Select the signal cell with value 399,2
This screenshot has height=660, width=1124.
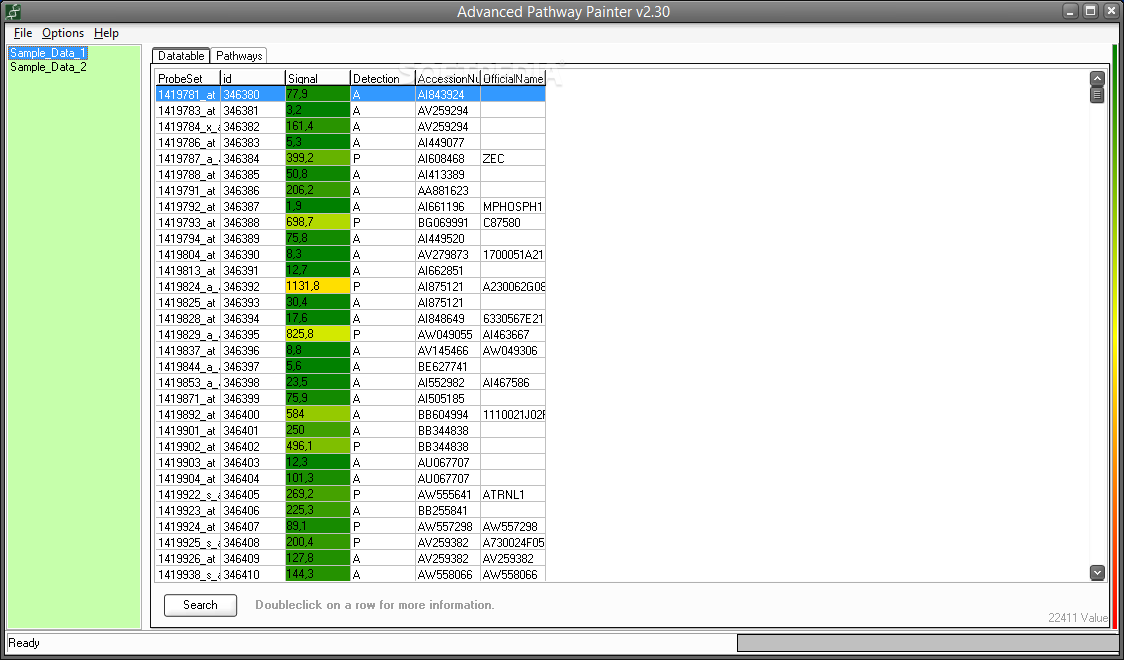[318, 158]
